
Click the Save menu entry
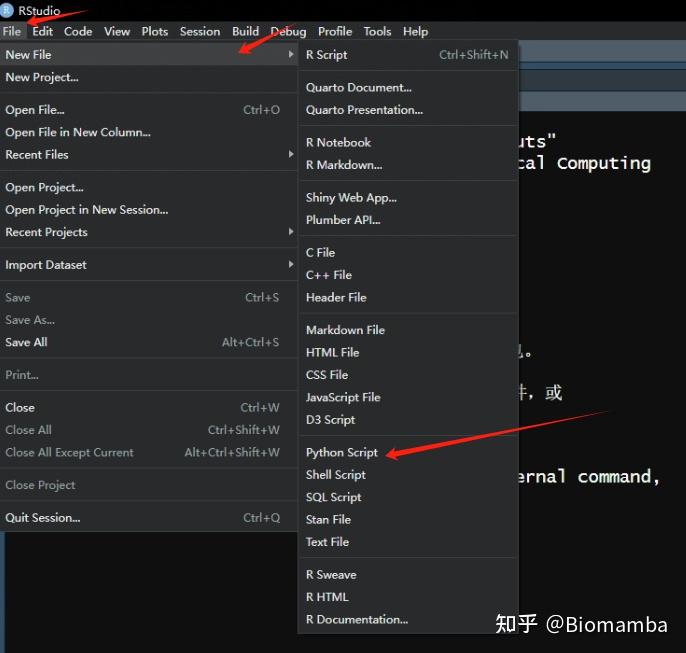149,298
